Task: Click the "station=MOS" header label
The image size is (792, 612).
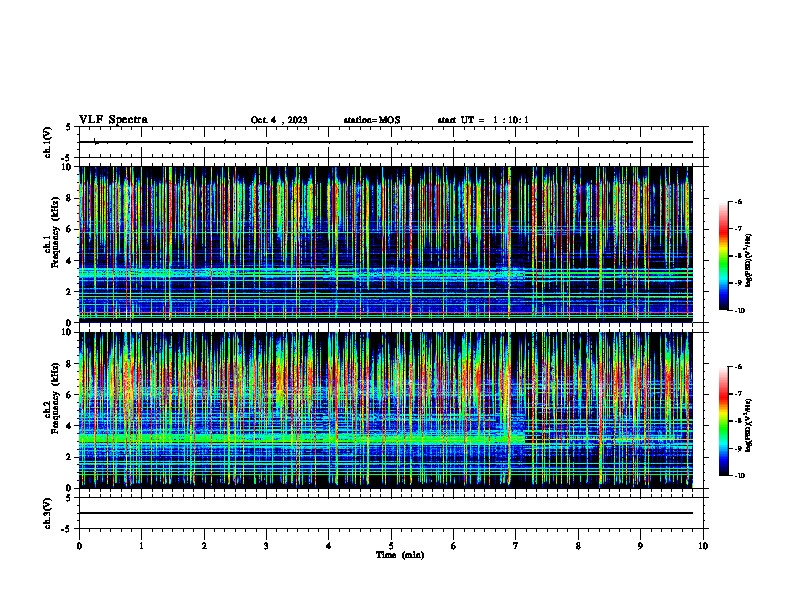Action: [x=372, y=120]
